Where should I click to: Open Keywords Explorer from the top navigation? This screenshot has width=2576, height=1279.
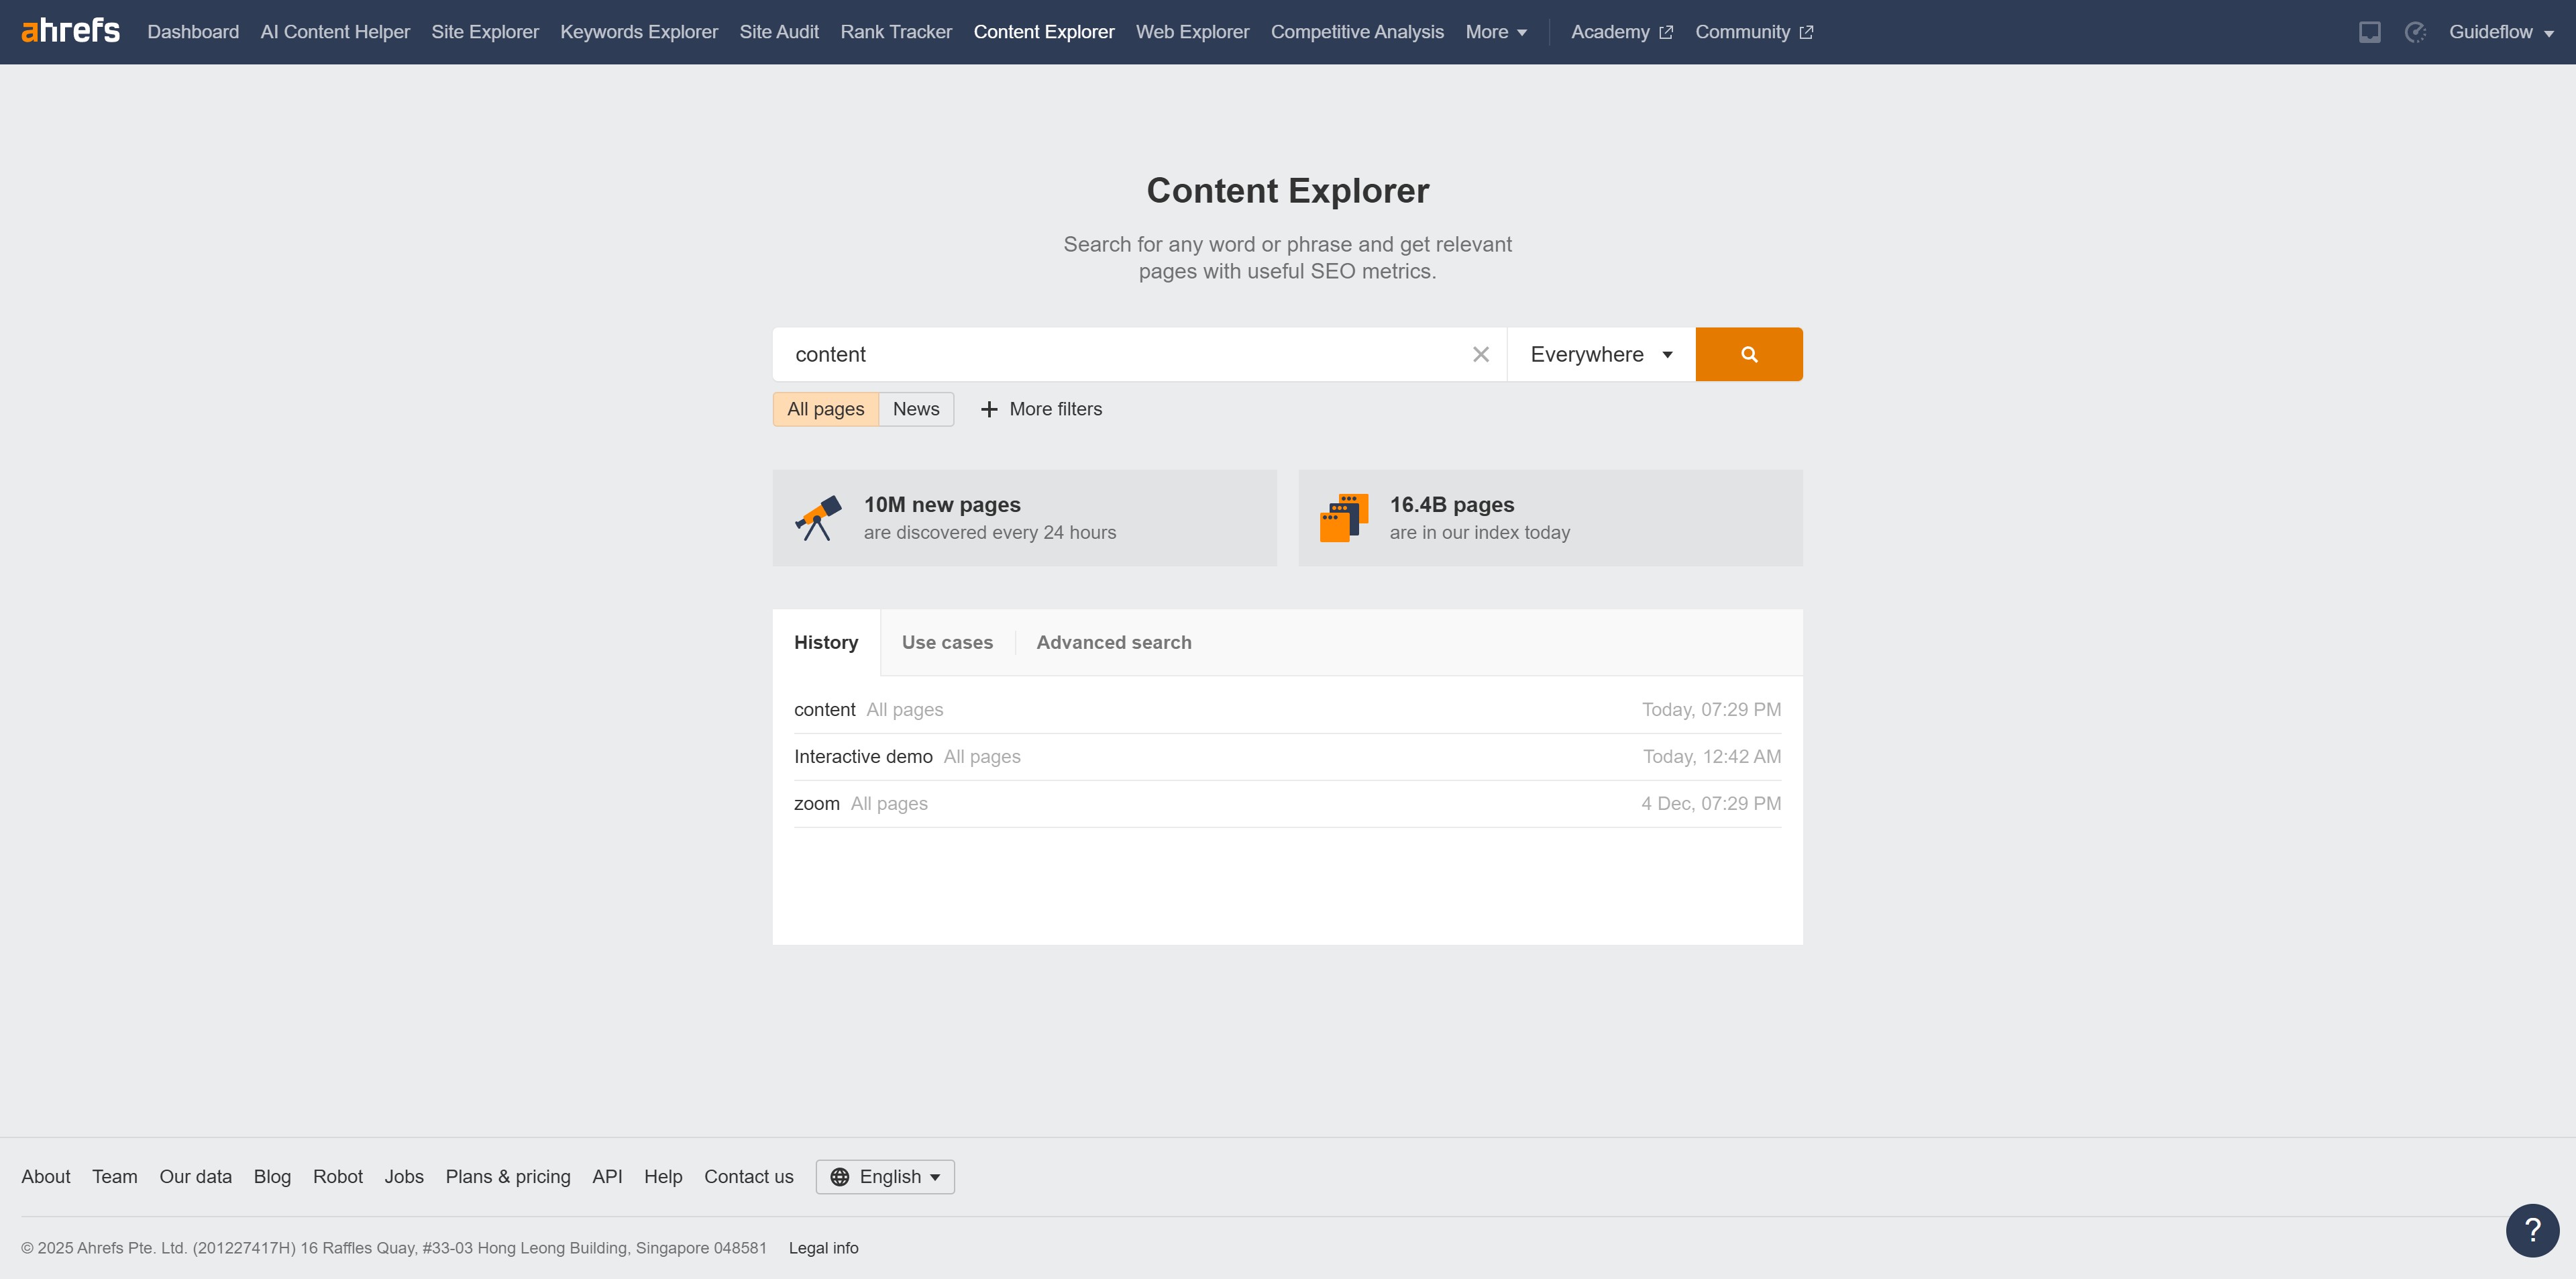[x=639, y=32]
